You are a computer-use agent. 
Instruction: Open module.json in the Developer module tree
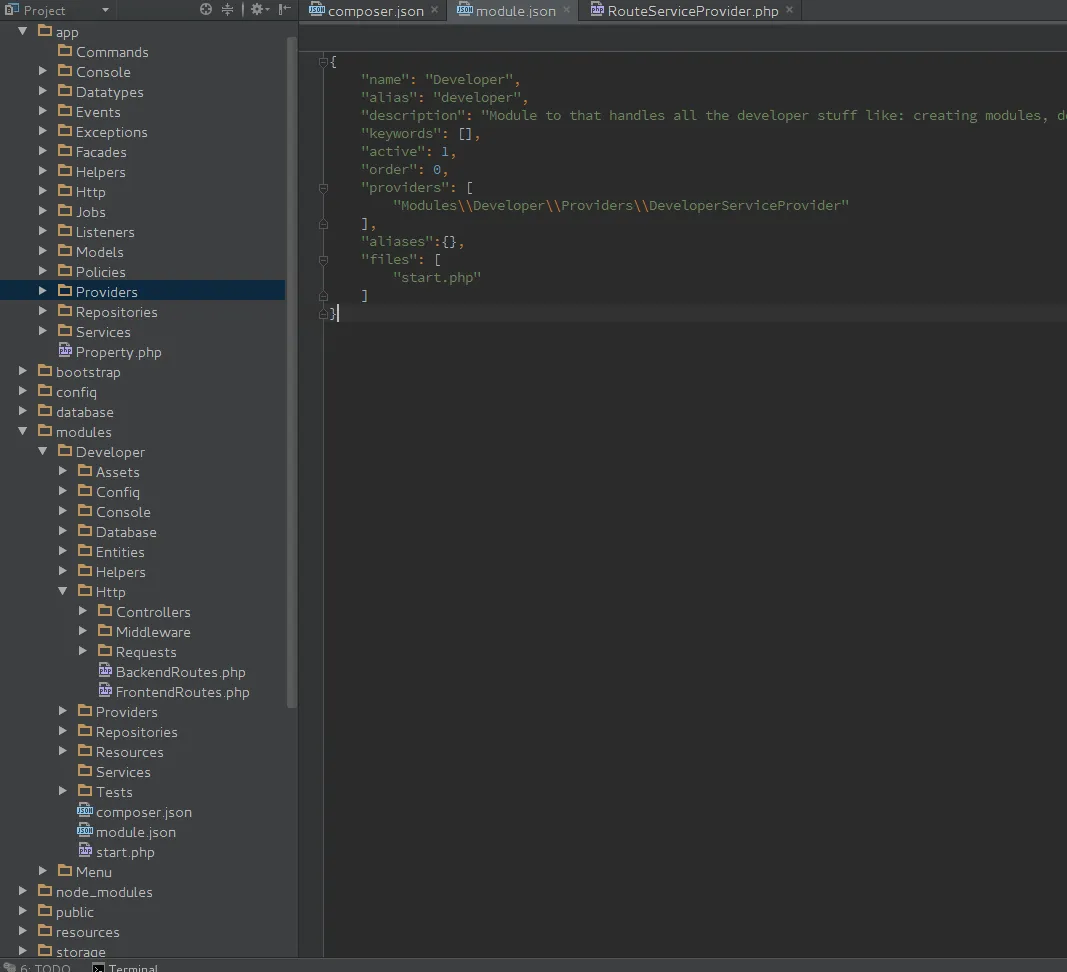pyautogui.click(x=135, y=832)
